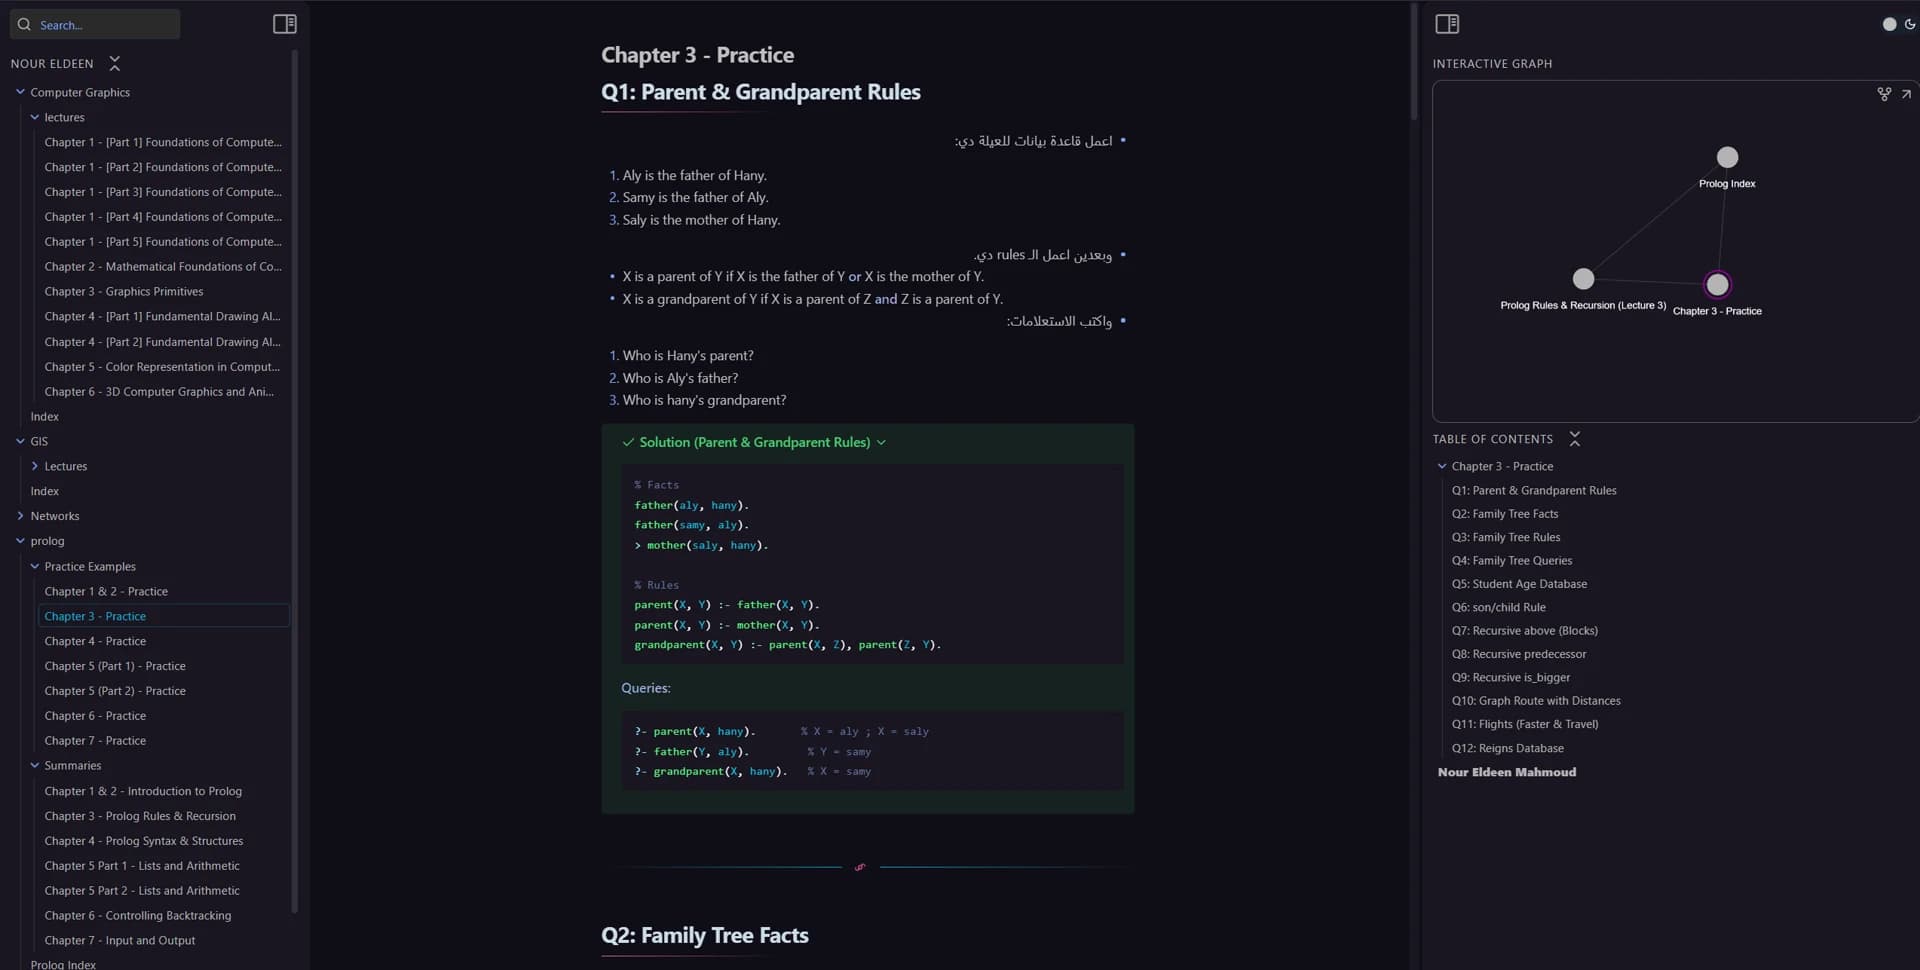
Task: Expand the graph with the arrow icon
Action: [1906, 94]
